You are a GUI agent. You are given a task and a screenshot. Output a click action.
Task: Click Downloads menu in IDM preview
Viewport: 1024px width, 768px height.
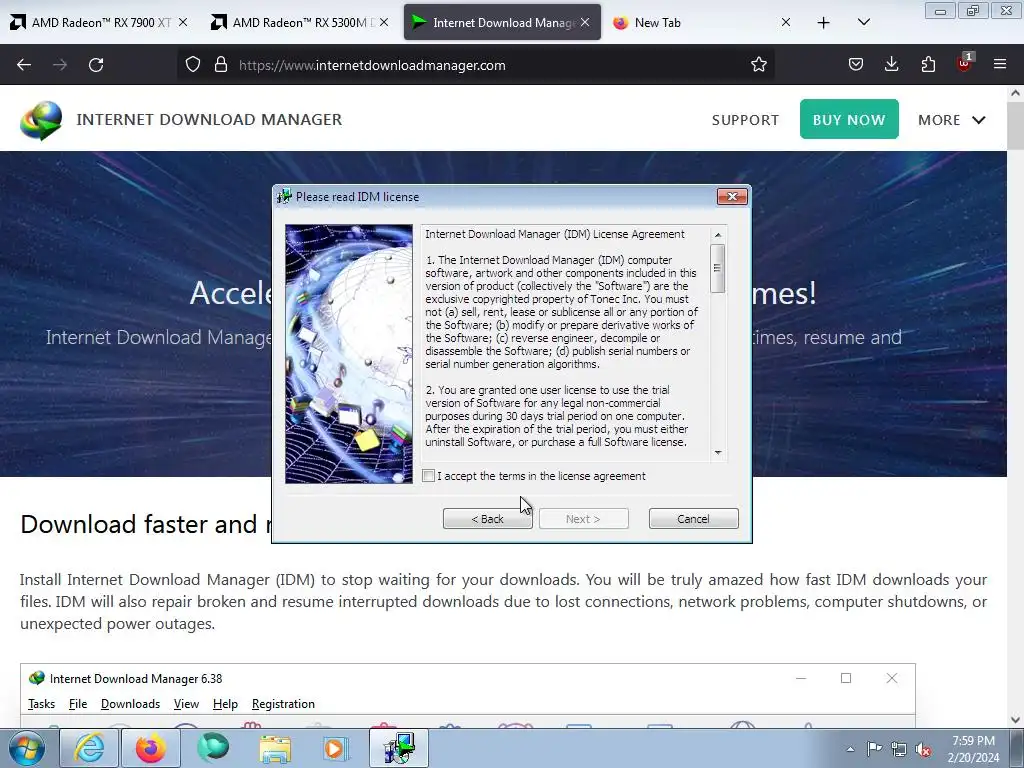[131, 704]
